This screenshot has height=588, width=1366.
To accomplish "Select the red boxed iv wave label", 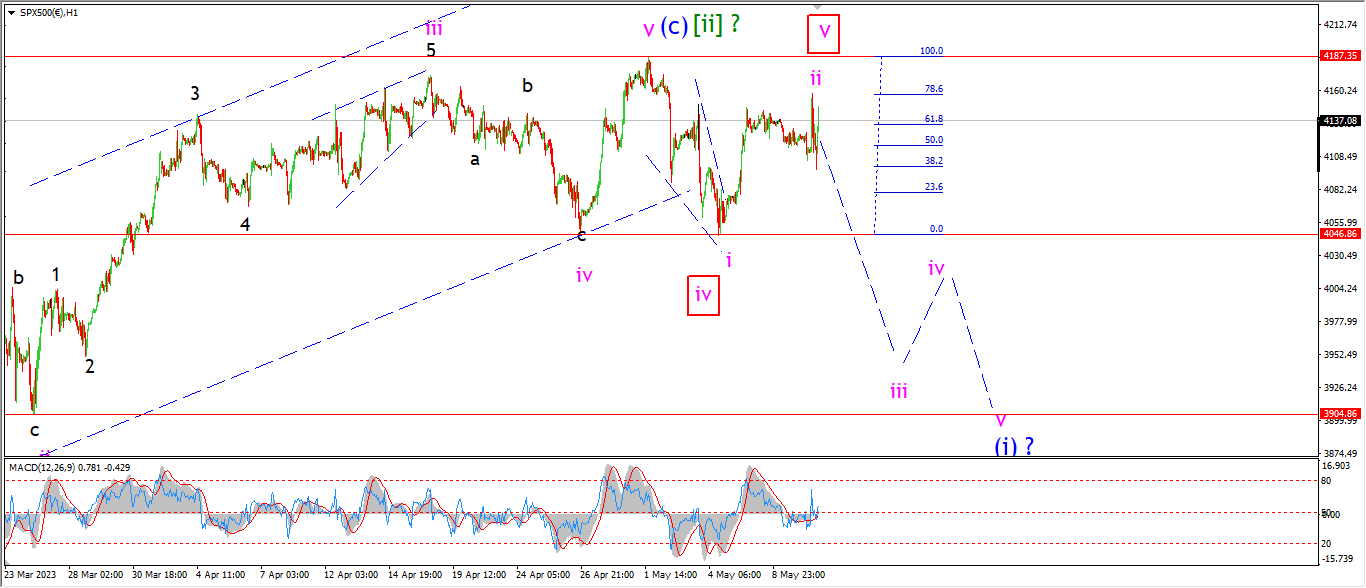I will (703, 295).
